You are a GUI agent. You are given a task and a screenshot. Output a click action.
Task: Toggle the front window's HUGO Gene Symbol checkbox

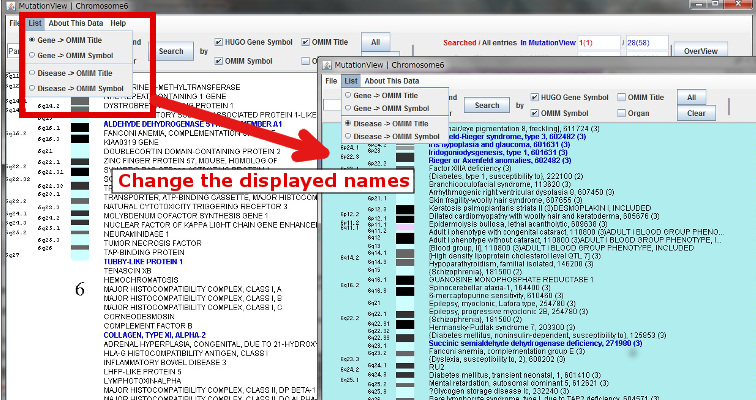coord(534,98)
